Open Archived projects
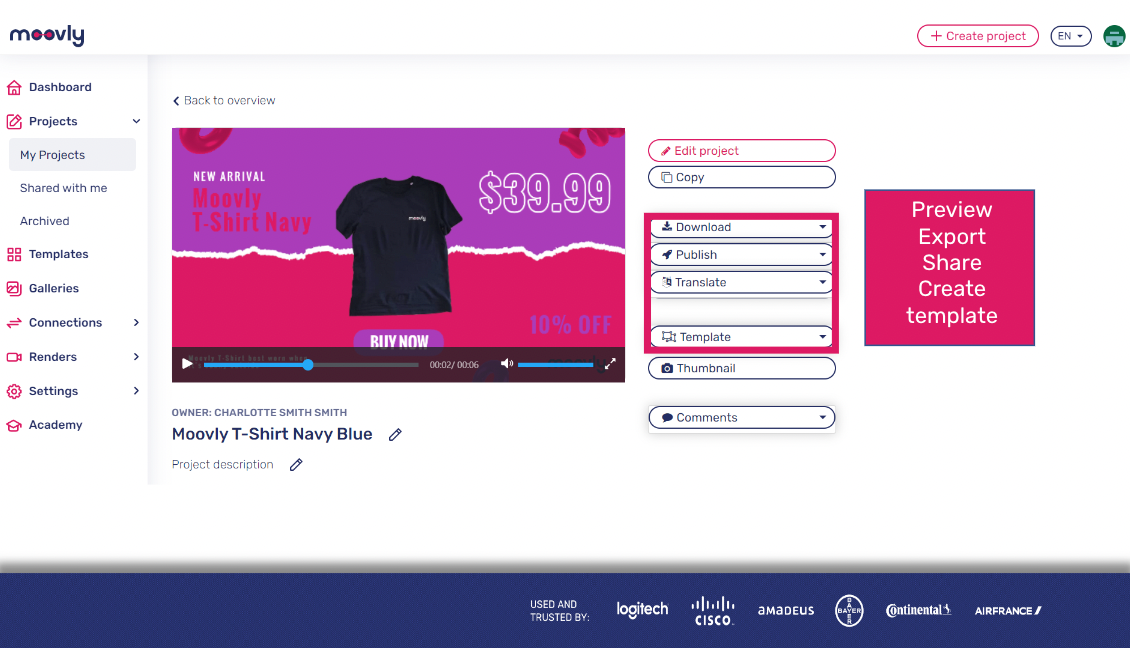This screenshot has width=1130, height=648. (45, 221)
